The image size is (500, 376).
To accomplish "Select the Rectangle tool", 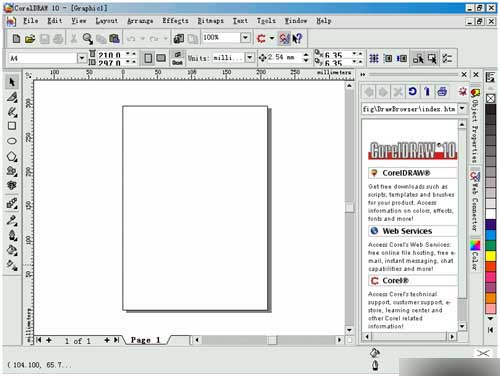I will pyautogui.click(x=12, y=126).
